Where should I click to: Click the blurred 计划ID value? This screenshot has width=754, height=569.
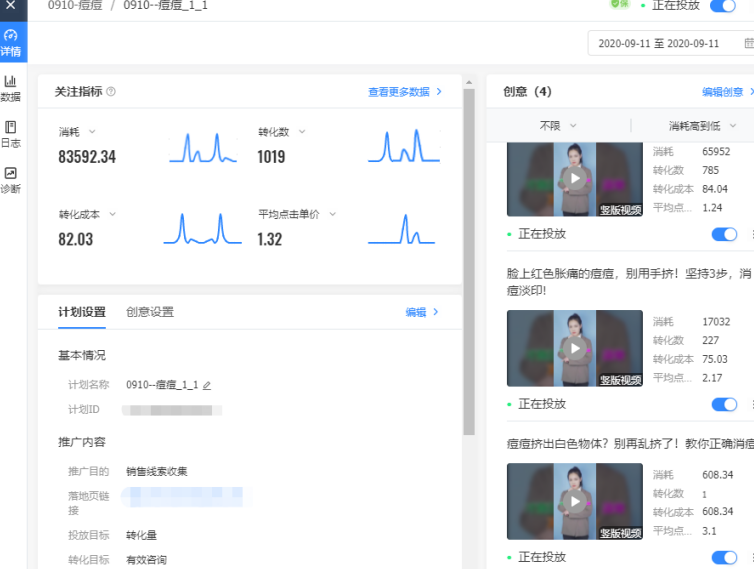(172, 410)
